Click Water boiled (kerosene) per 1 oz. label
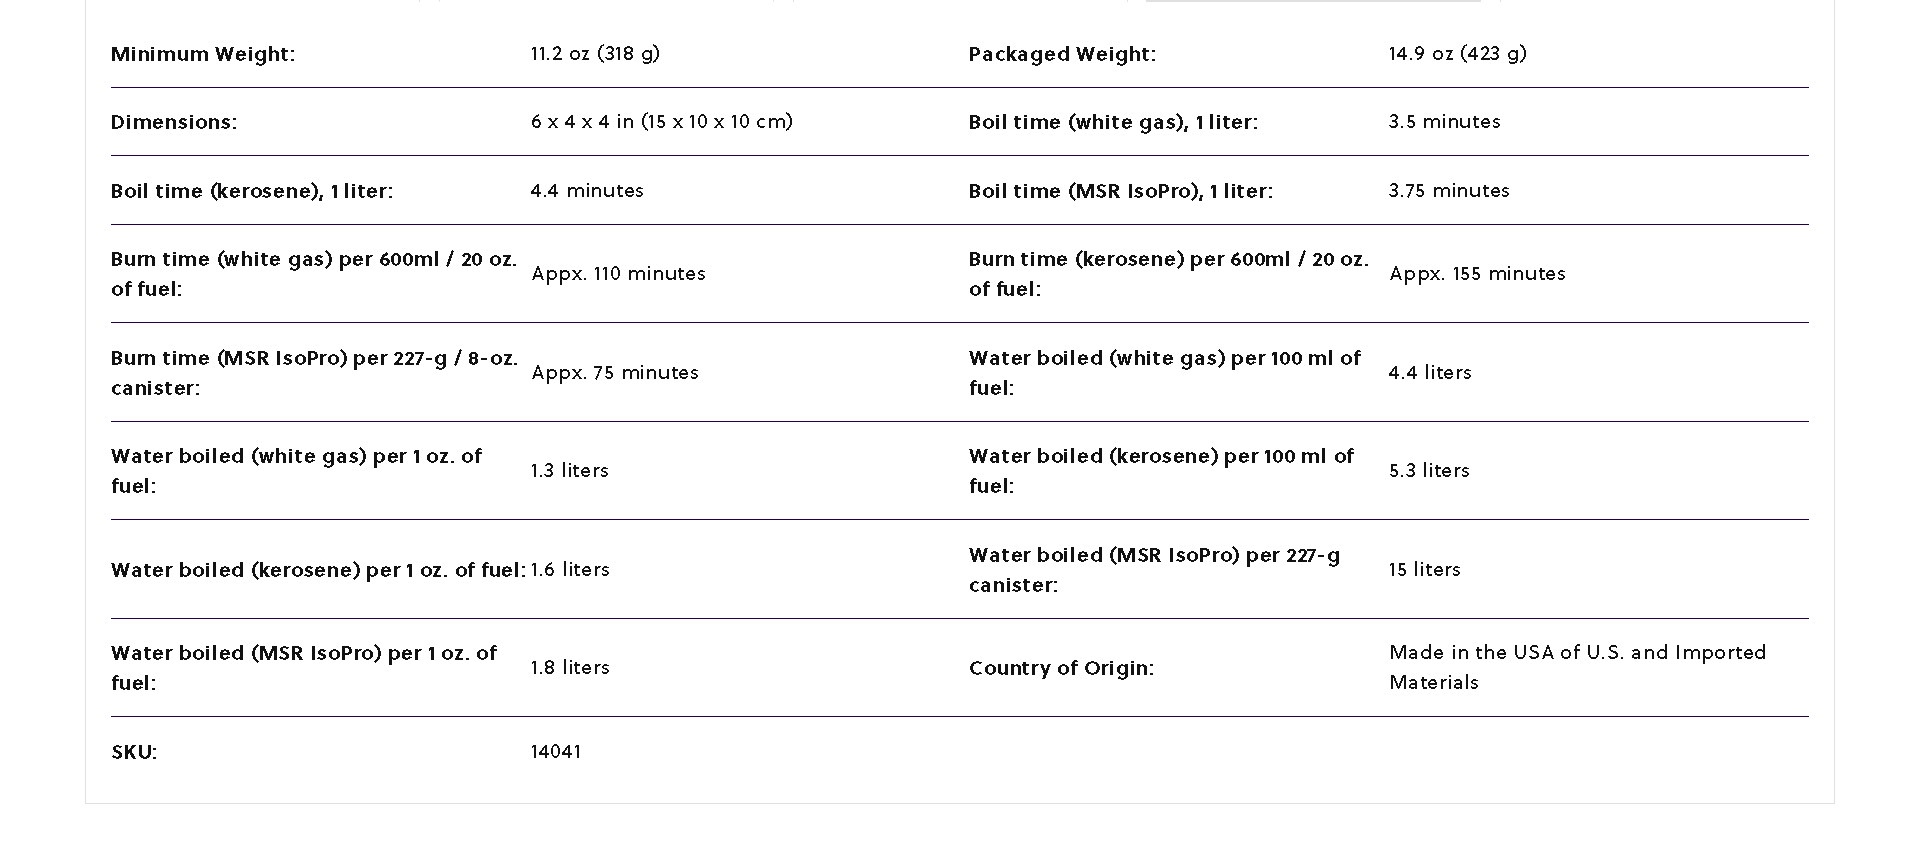This screenshot has width=1915, height=850. point(318,570)
